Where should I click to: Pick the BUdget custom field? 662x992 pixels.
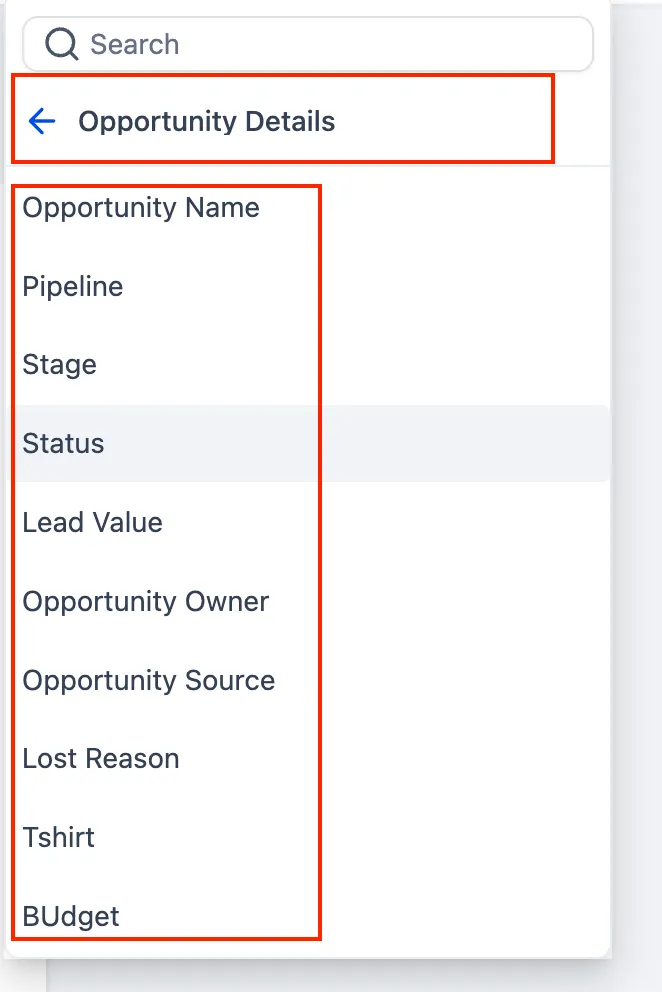click(308, 916)
